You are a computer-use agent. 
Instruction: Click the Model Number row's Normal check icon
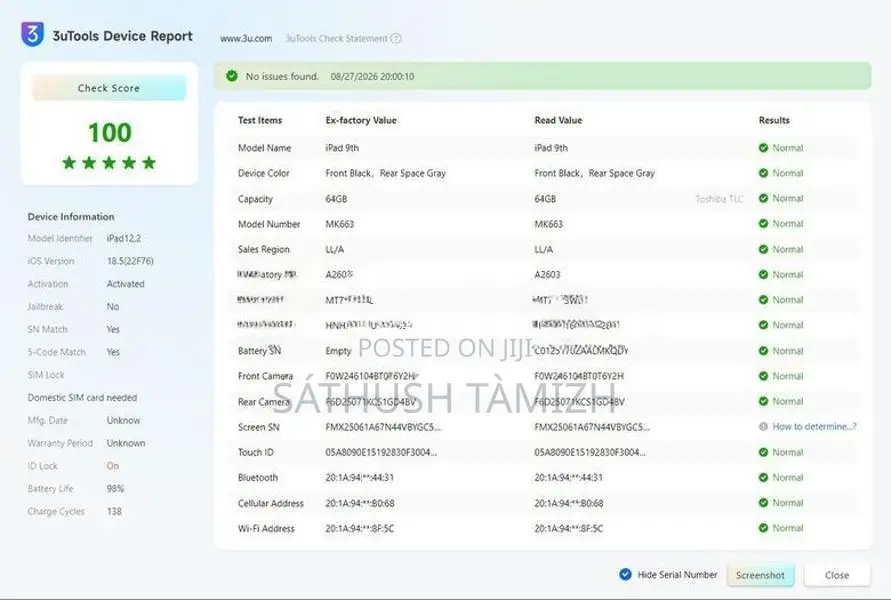(763, 224)
